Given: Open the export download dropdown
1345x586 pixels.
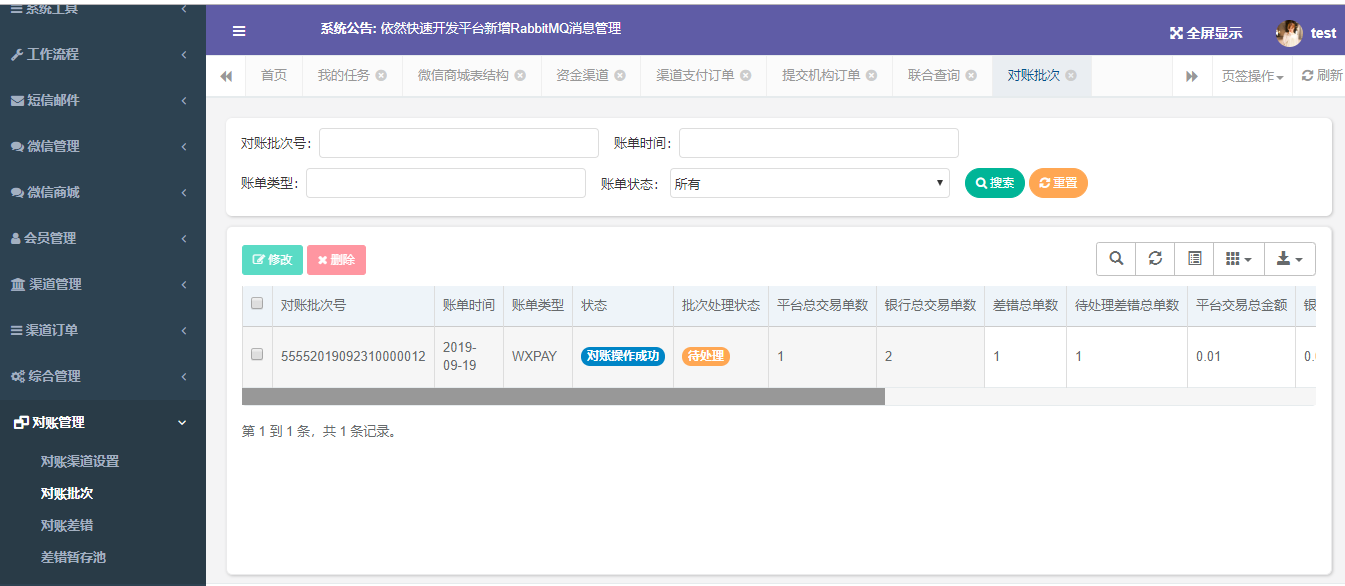Looking at the screenshot, I should pos(1290,259).
